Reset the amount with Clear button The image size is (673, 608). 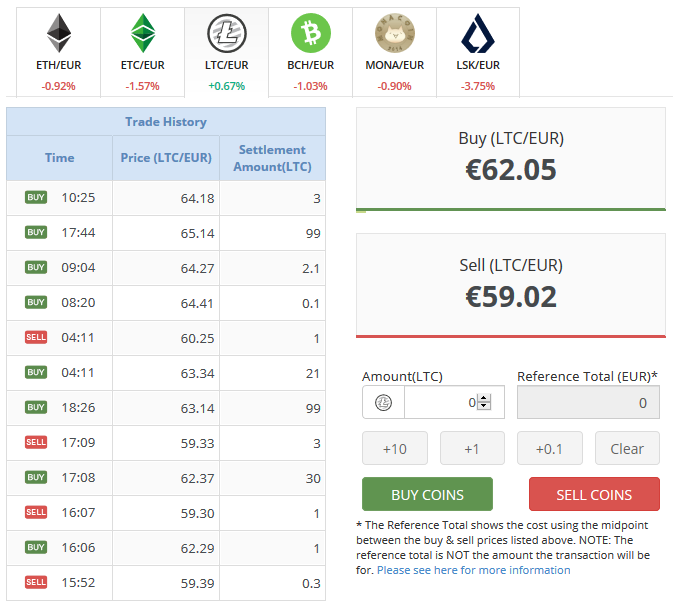[627, 448]
